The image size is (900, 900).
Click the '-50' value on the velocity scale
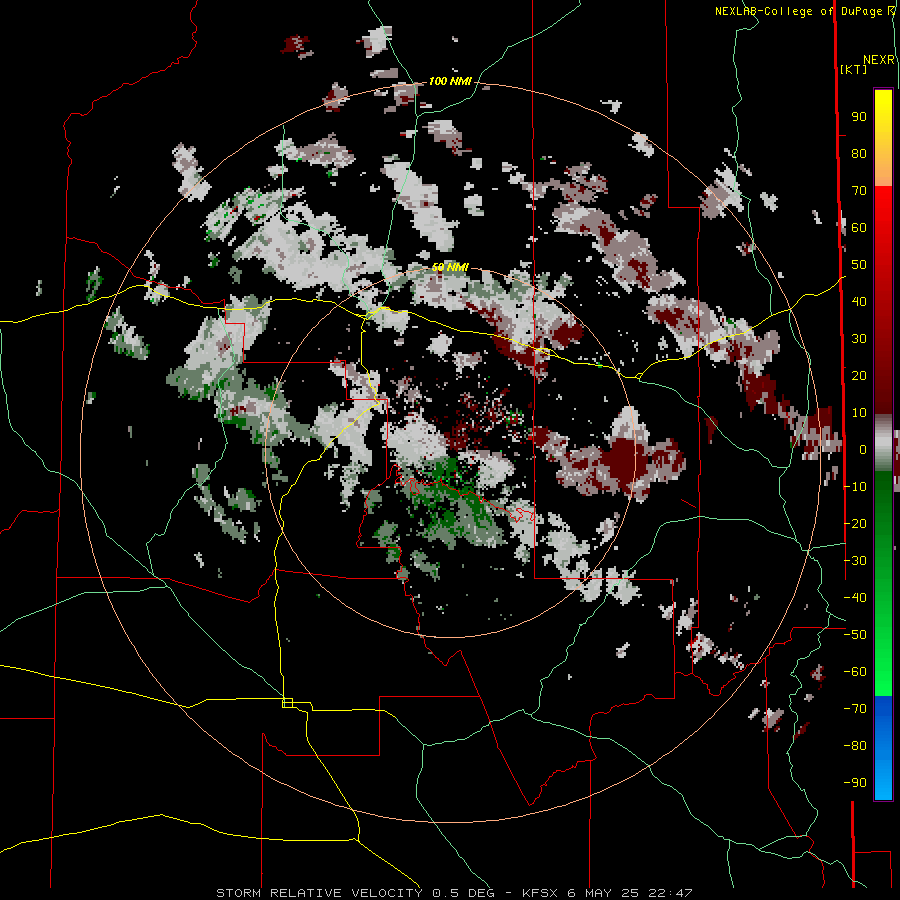(x=855, y=635)
